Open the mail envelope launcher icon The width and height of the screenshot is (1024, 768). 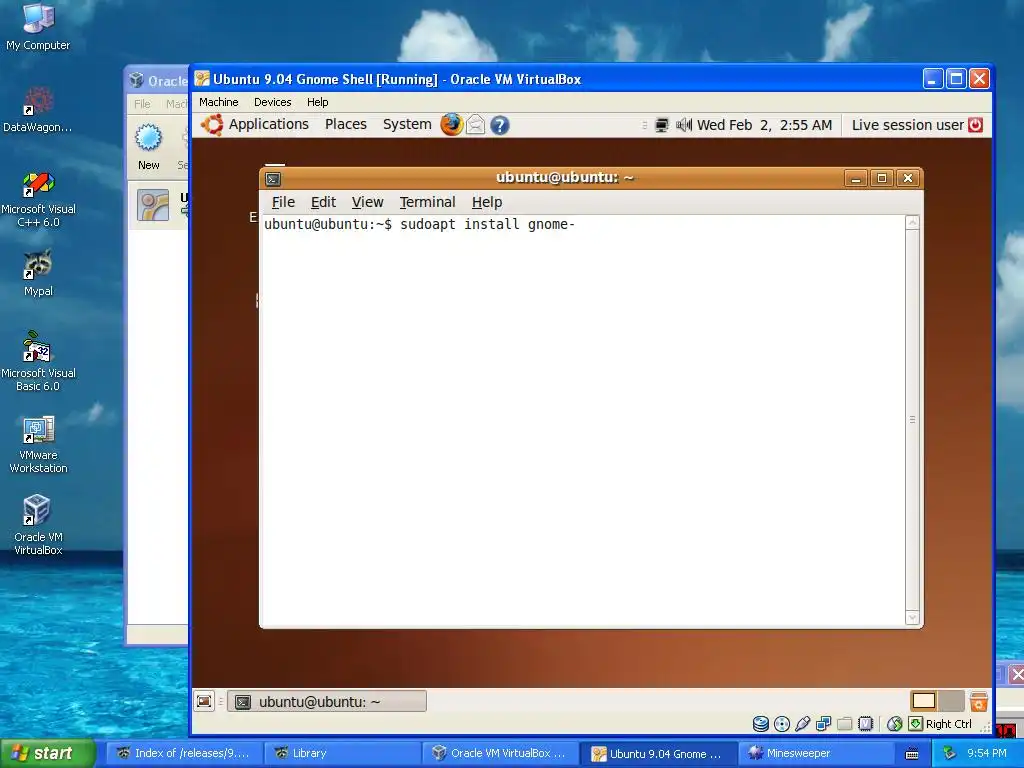click(x=475, y=125)
